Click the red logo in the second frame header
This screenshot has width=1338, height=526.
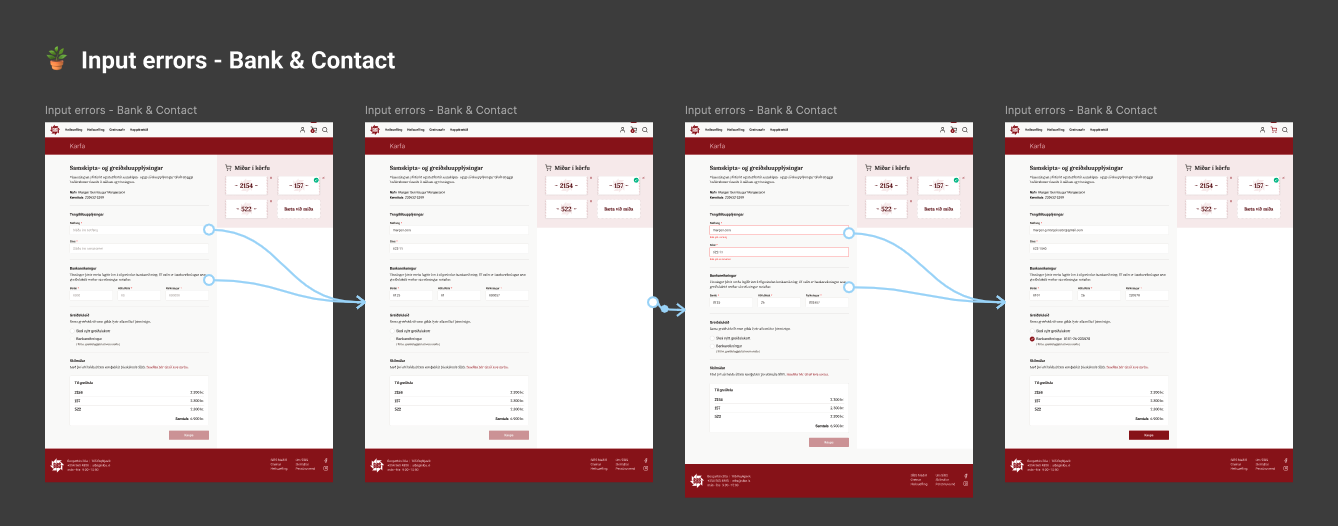click(375, 130)
